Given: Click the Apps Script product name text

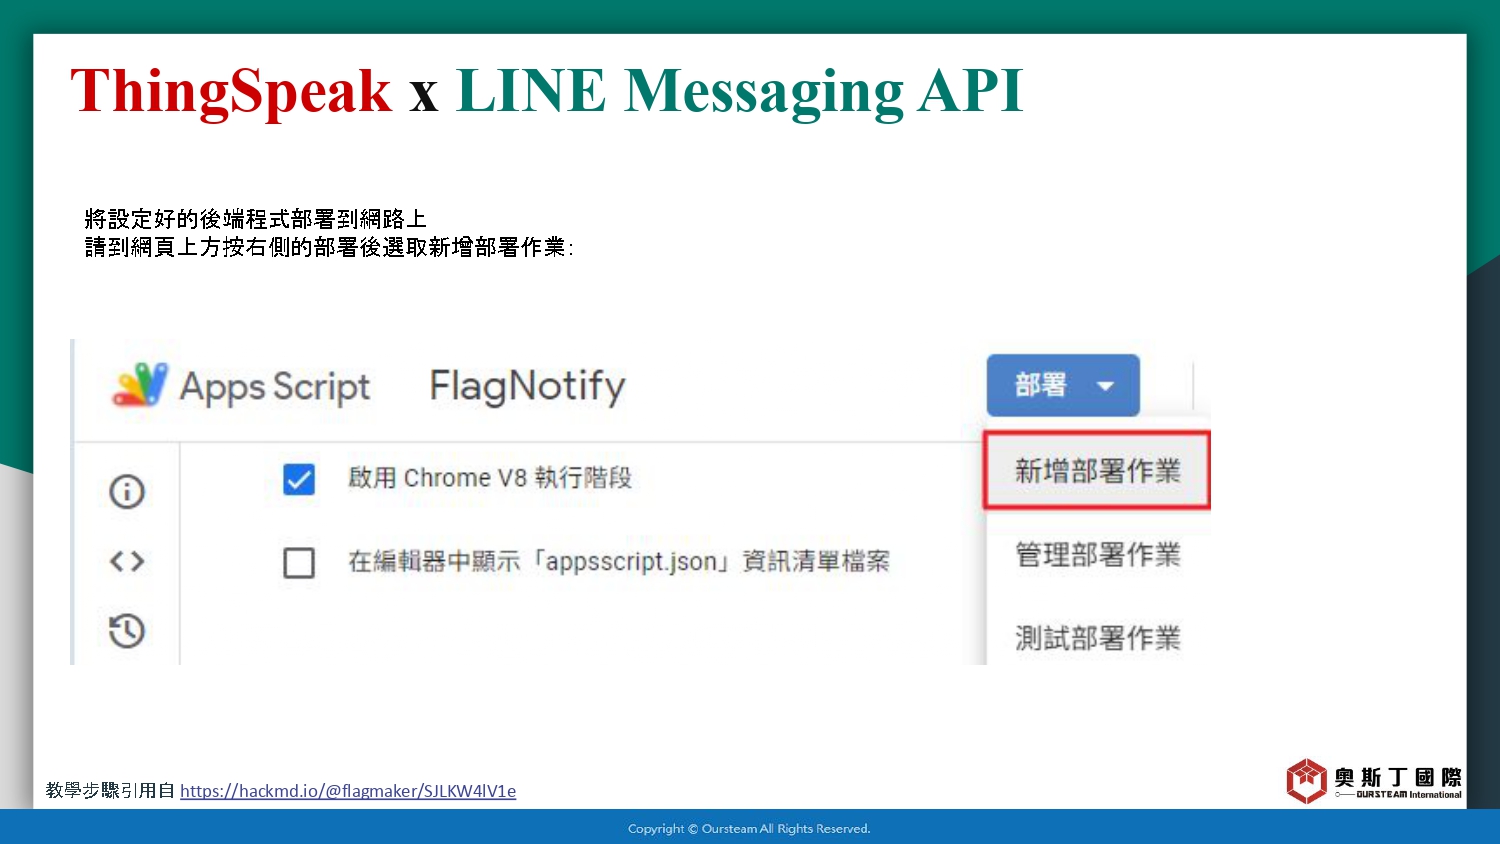Looking at the screenshot, I should pyautogui.click(x=274, y=388).
